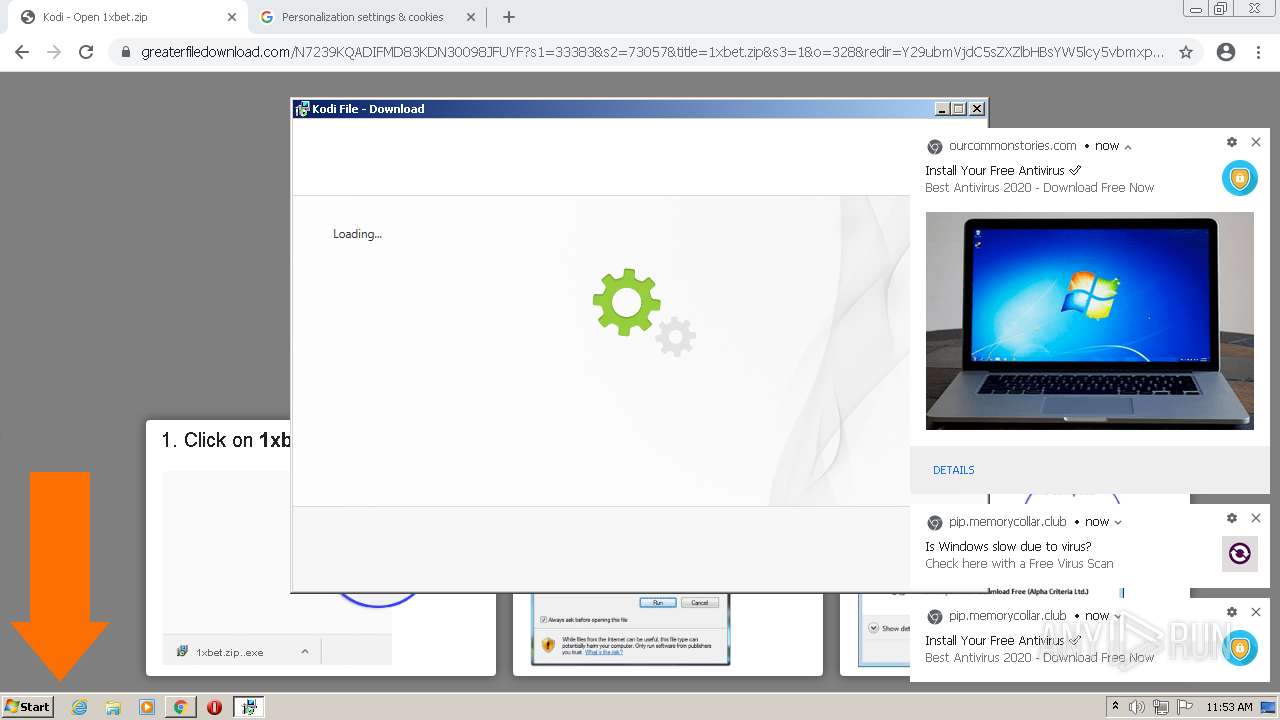Screen dimensions: 1280x720
Task: Open the laptop image in antivirus notification
Action: [1090, 321]
